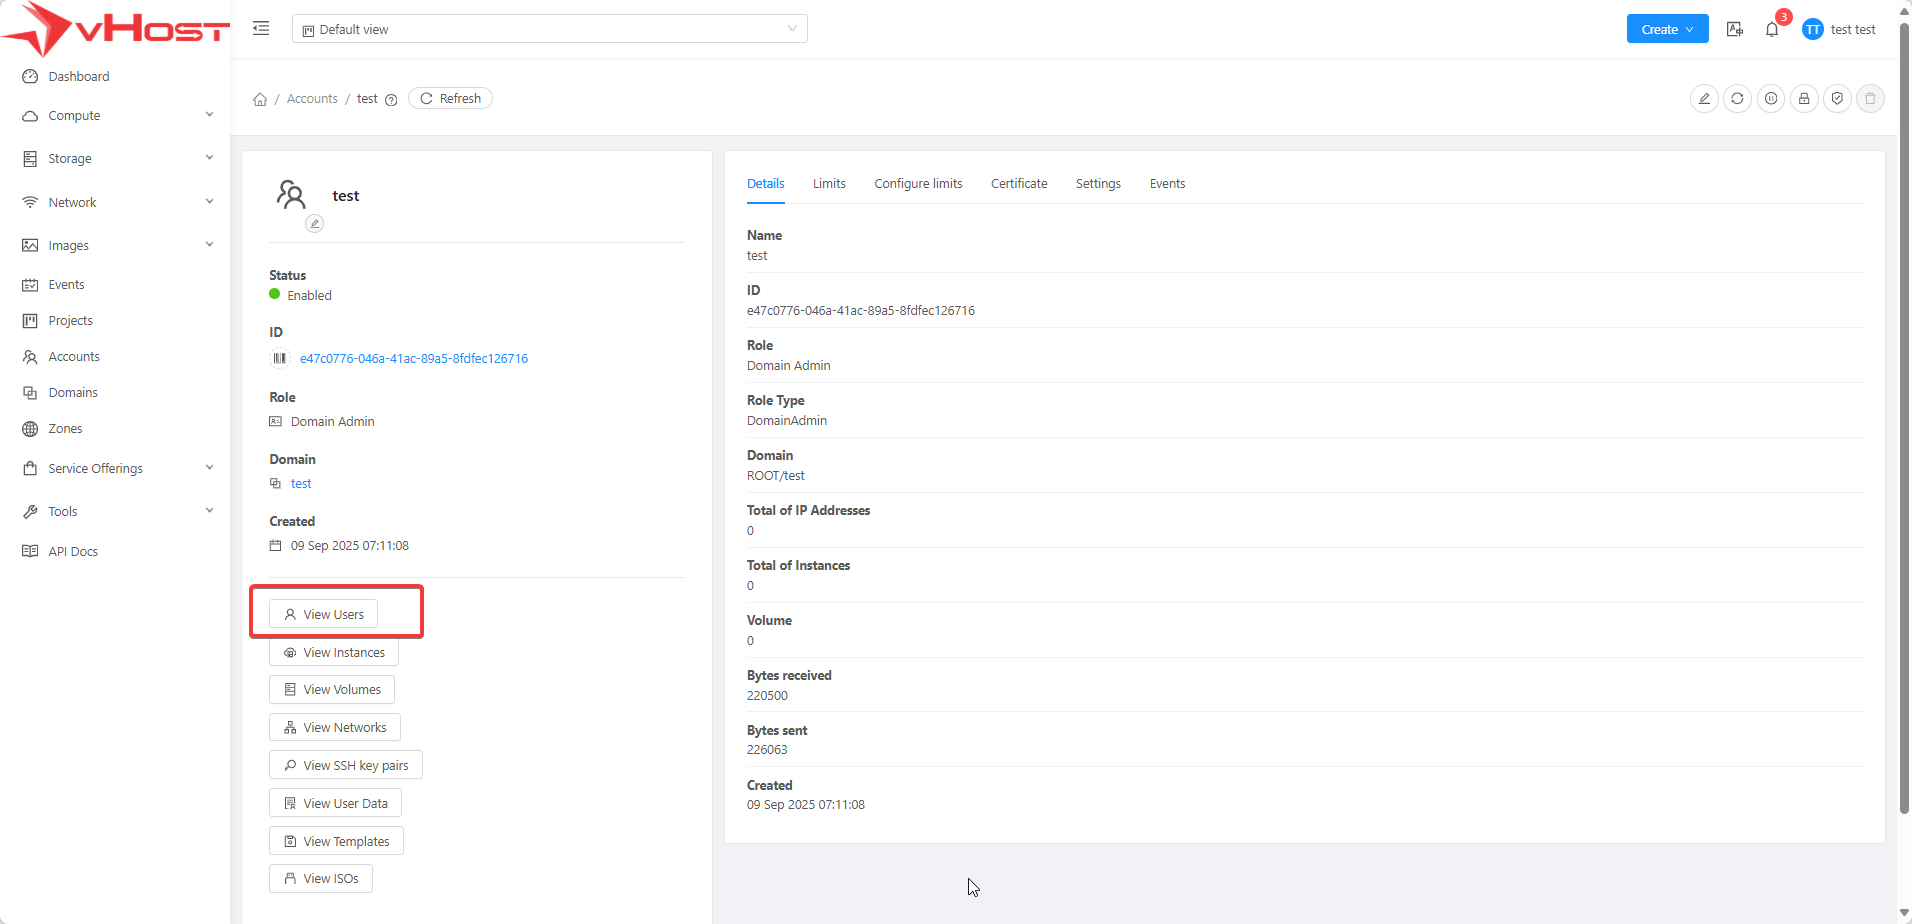Click the barcode icon beside account ID
Image resolution: width=1912 pixels, height=924 pixels.
click(x=280, y=358)
